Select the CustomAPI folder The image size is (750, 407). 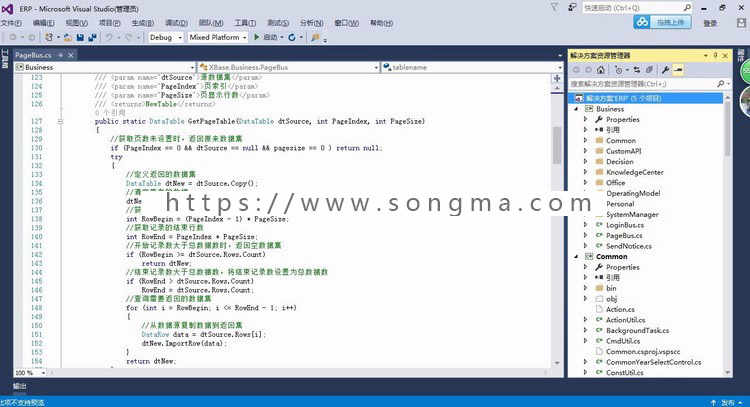tap(623, 151)
